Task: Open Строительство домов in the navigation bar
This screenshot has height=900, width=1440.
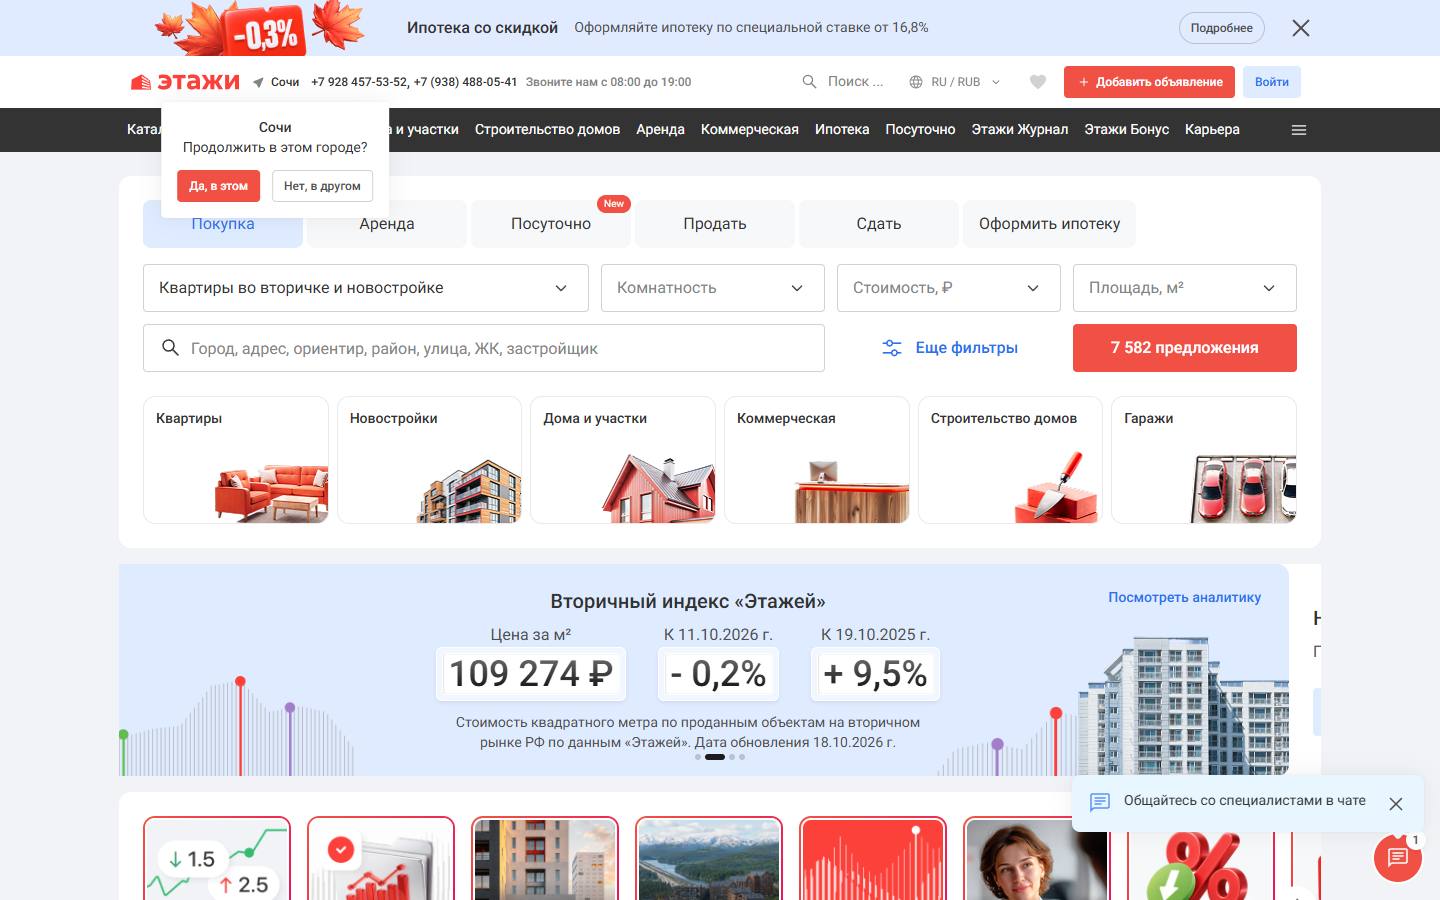Action: [547, 130]
